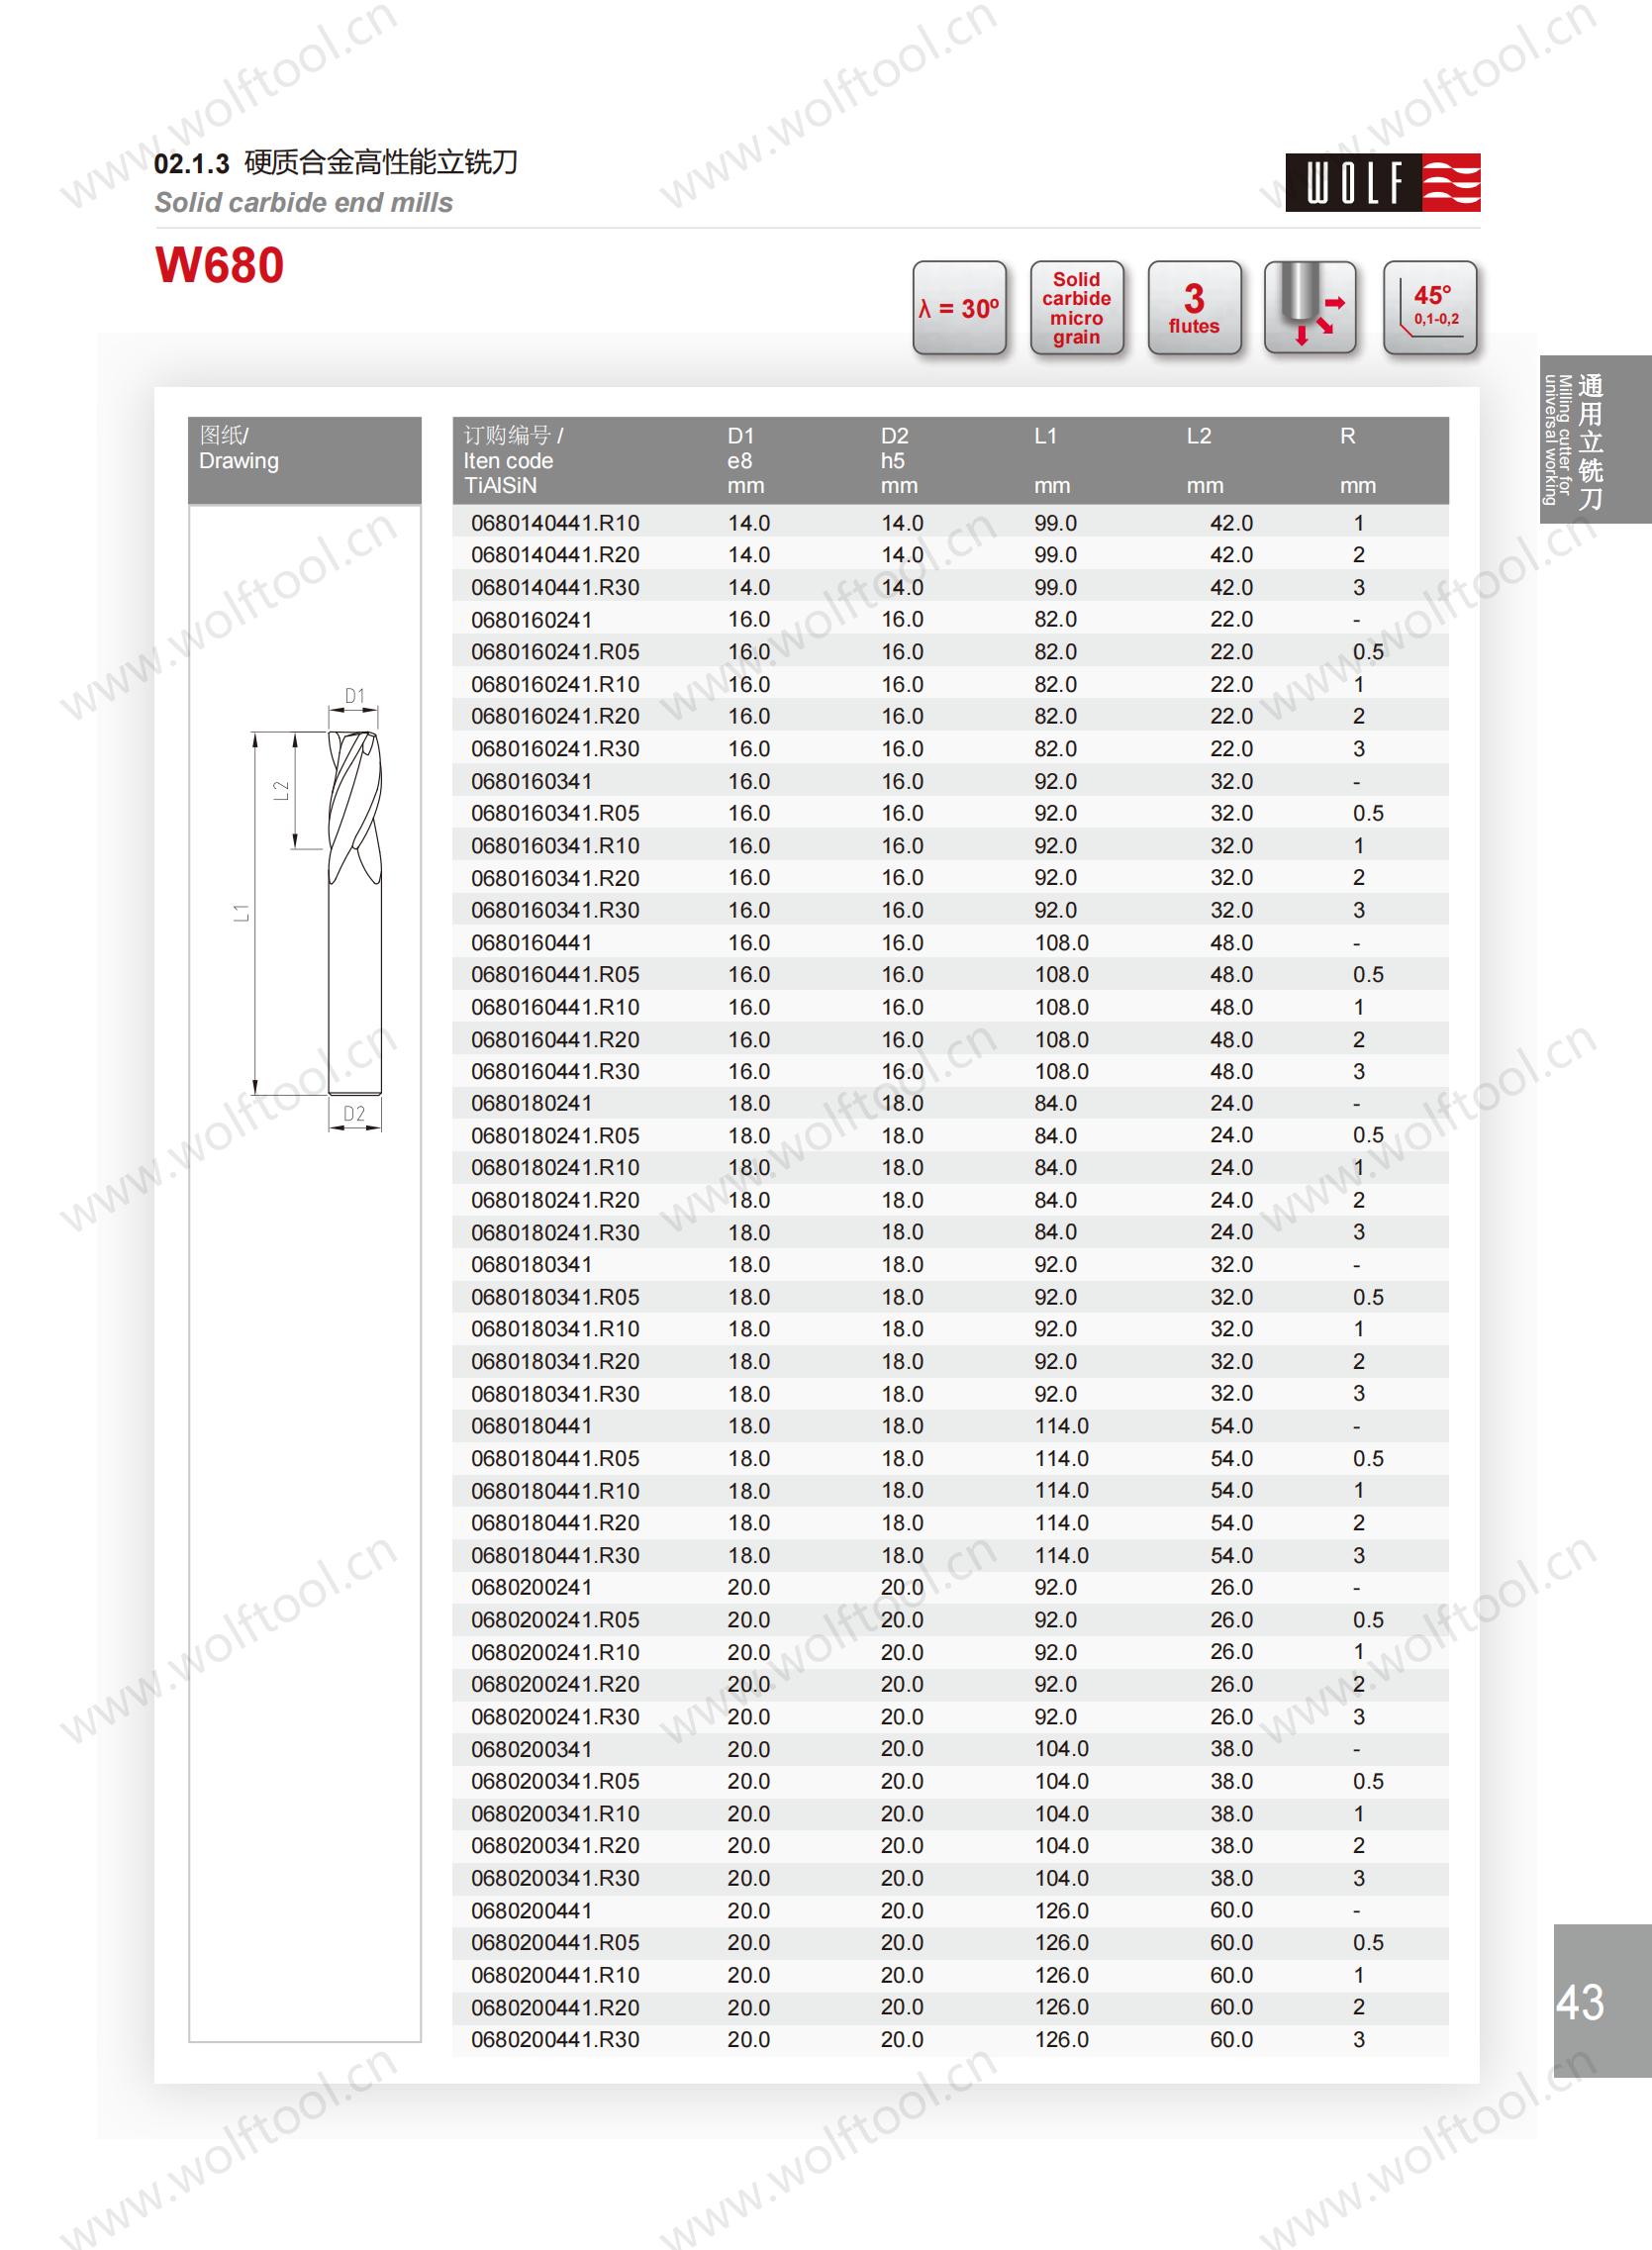Click the 02.1.3 section heading
The image size is (1652, 2250).
pos(337,162)
